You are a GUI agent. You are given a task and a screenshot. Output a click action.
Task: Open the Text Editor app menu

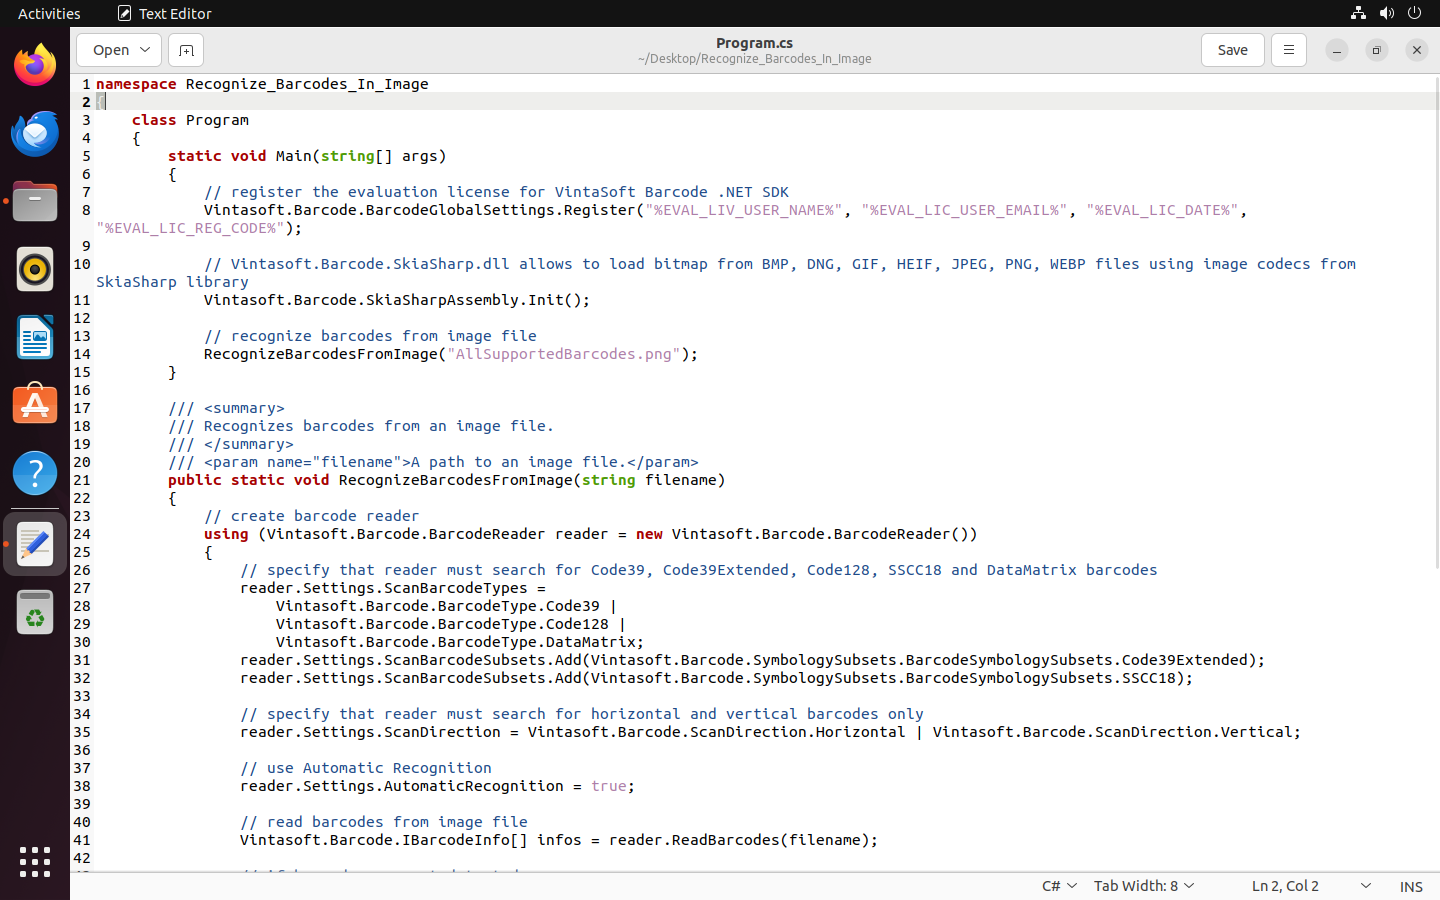tap(165, 13)
